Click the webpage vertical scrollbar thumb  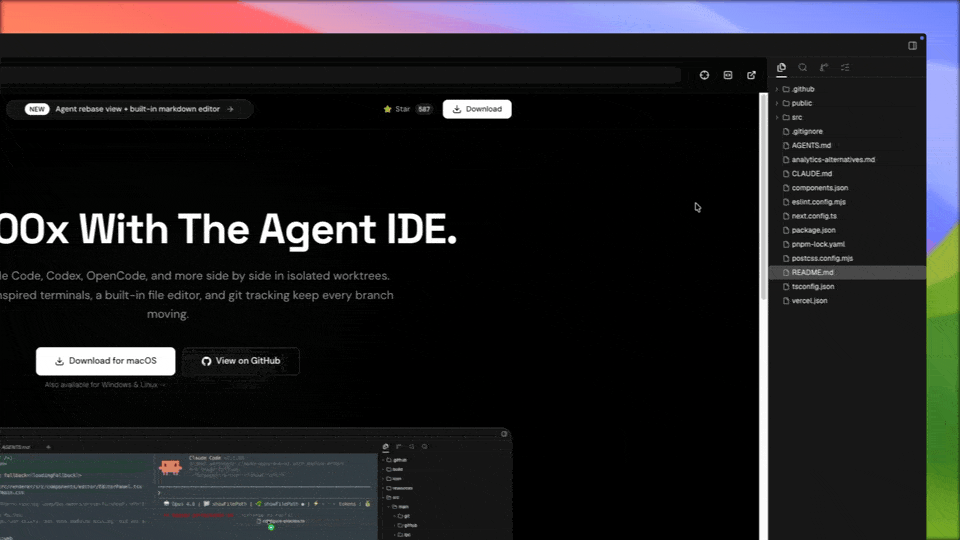763,196
